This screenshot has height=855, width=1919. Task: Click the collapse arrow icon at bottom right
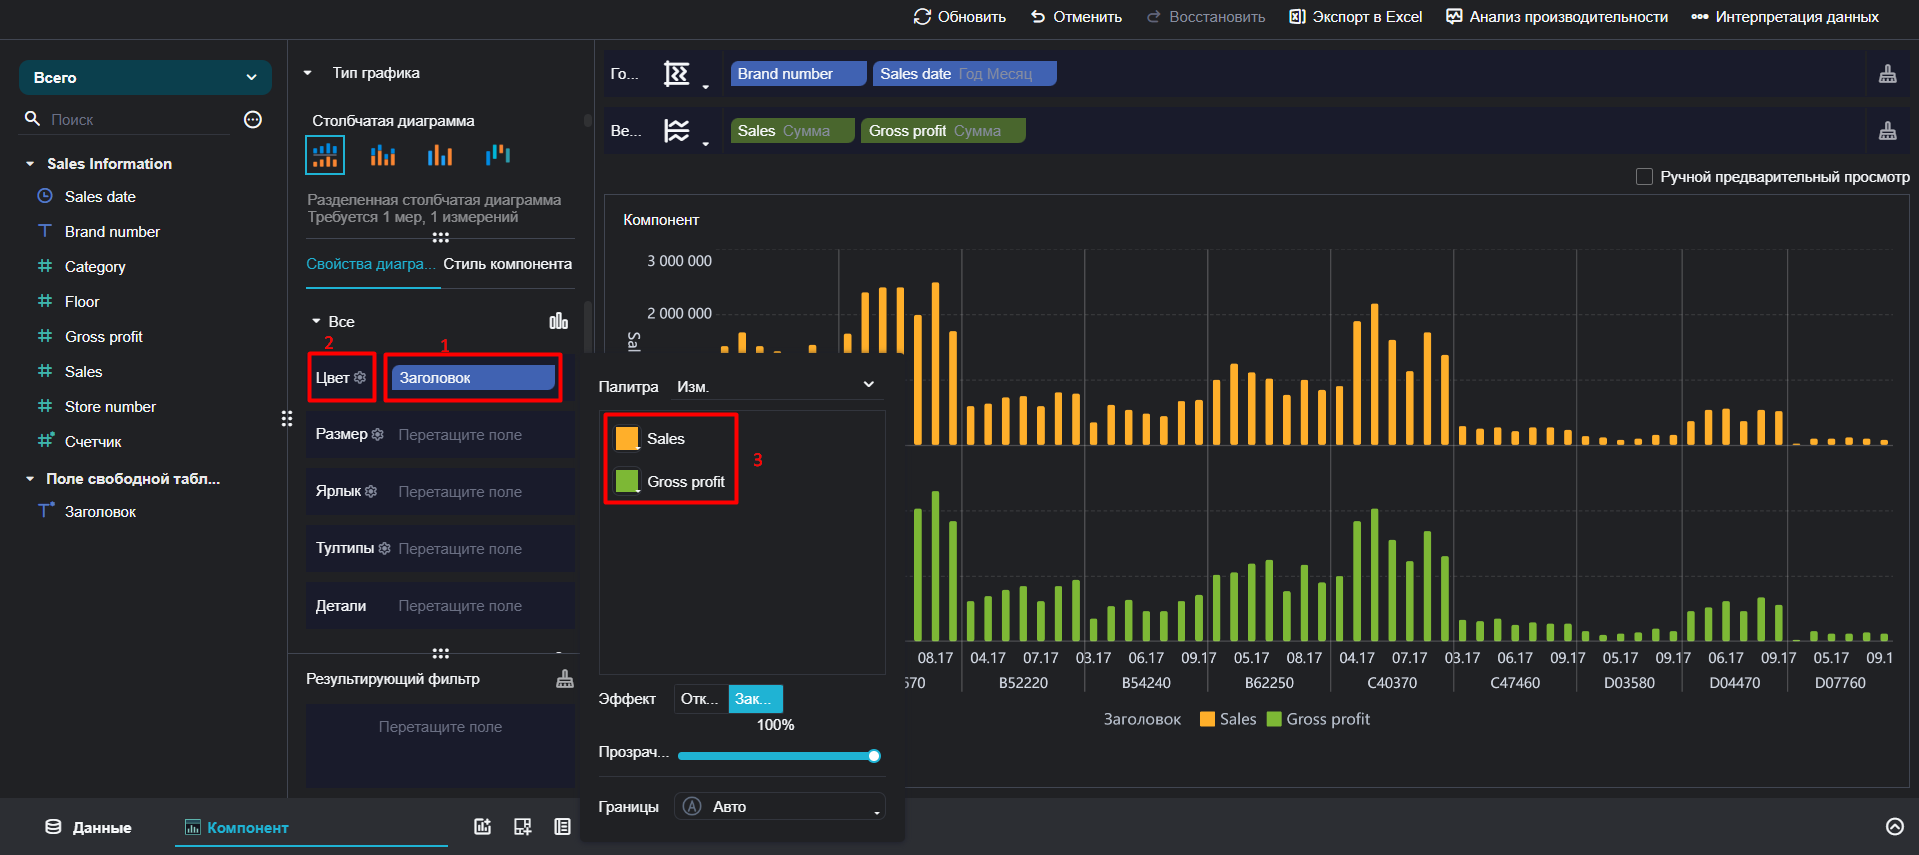[x=1895, y=826]
